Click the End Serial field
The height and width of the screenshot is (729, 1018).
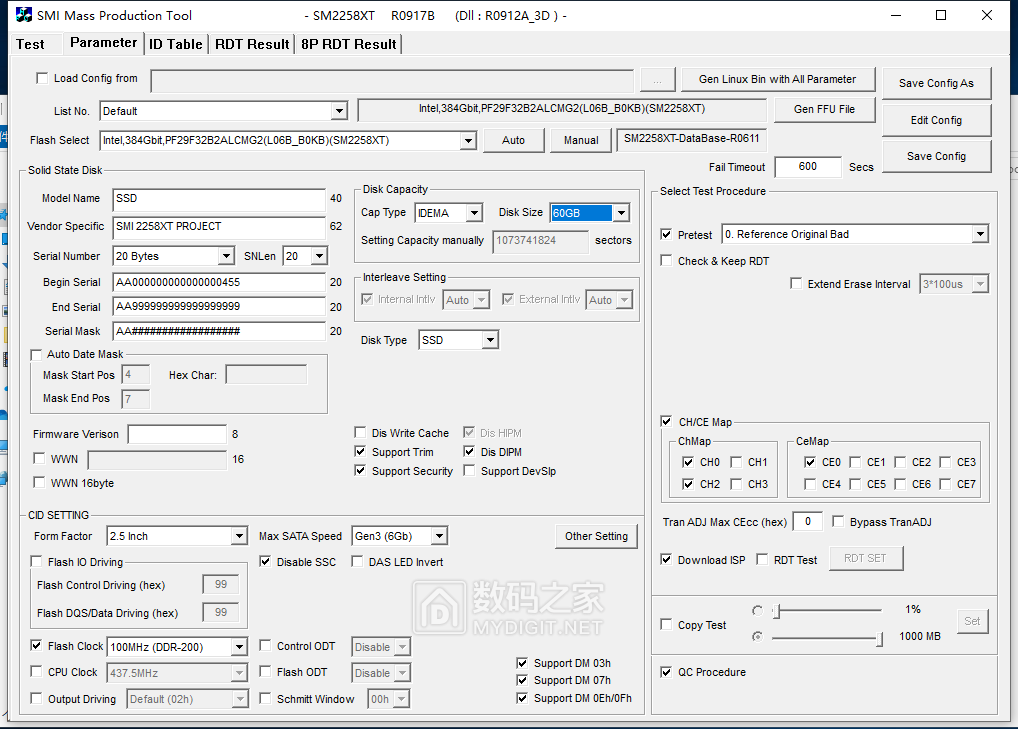point(219,306)
